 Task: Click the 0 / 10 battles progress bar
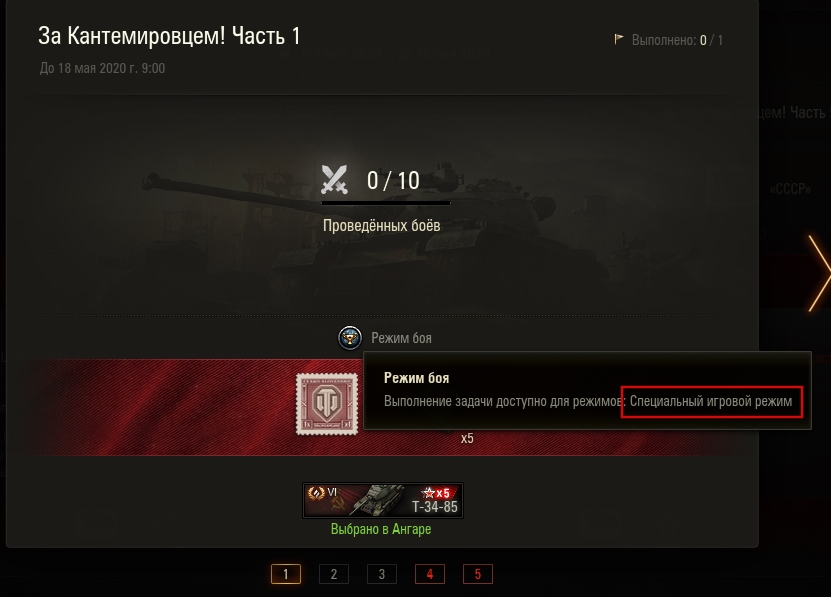tap(386, 203)
